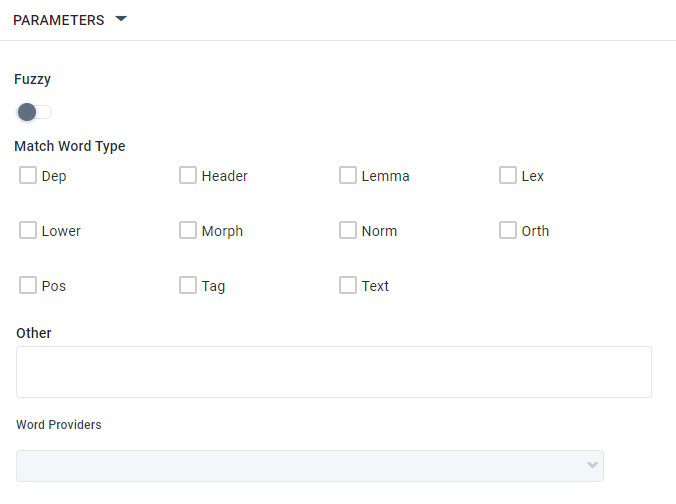This screenshot has height=504, width=676.
Task: Select the Tag checkbox
Action: point(188,286)
